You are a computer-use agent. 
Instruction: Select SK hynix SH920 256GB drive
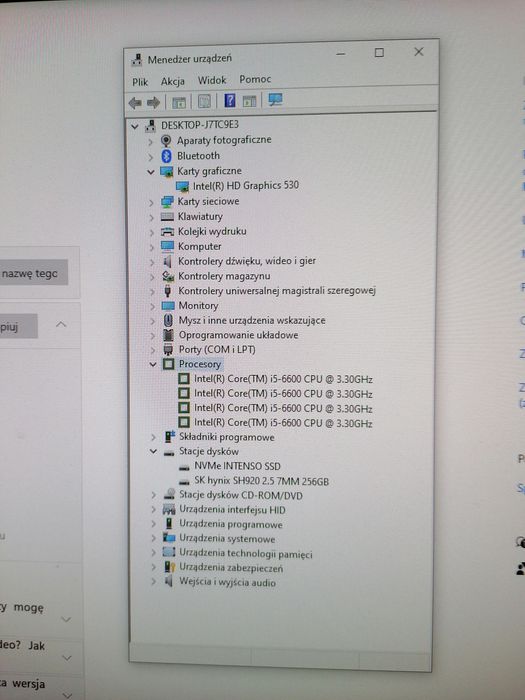pyautogui.click(x=262, y=481)
